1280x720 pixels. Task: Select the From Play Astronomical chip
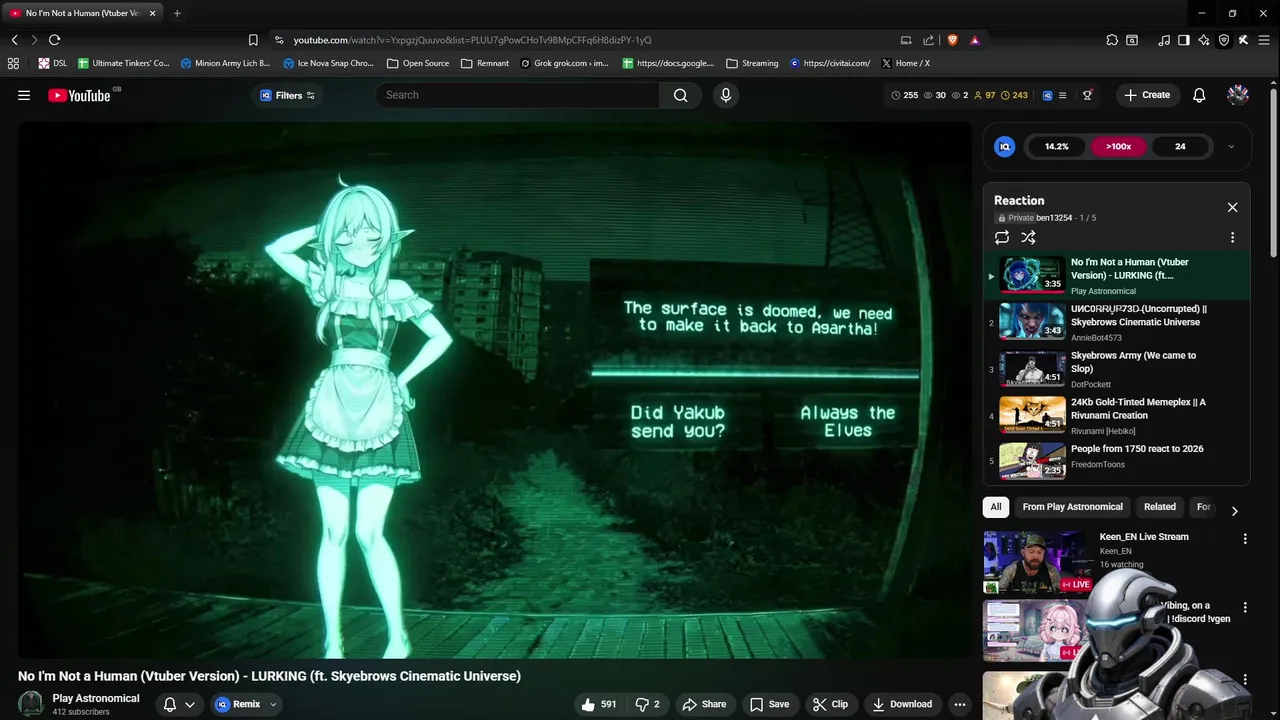(x=1072, y=507)
